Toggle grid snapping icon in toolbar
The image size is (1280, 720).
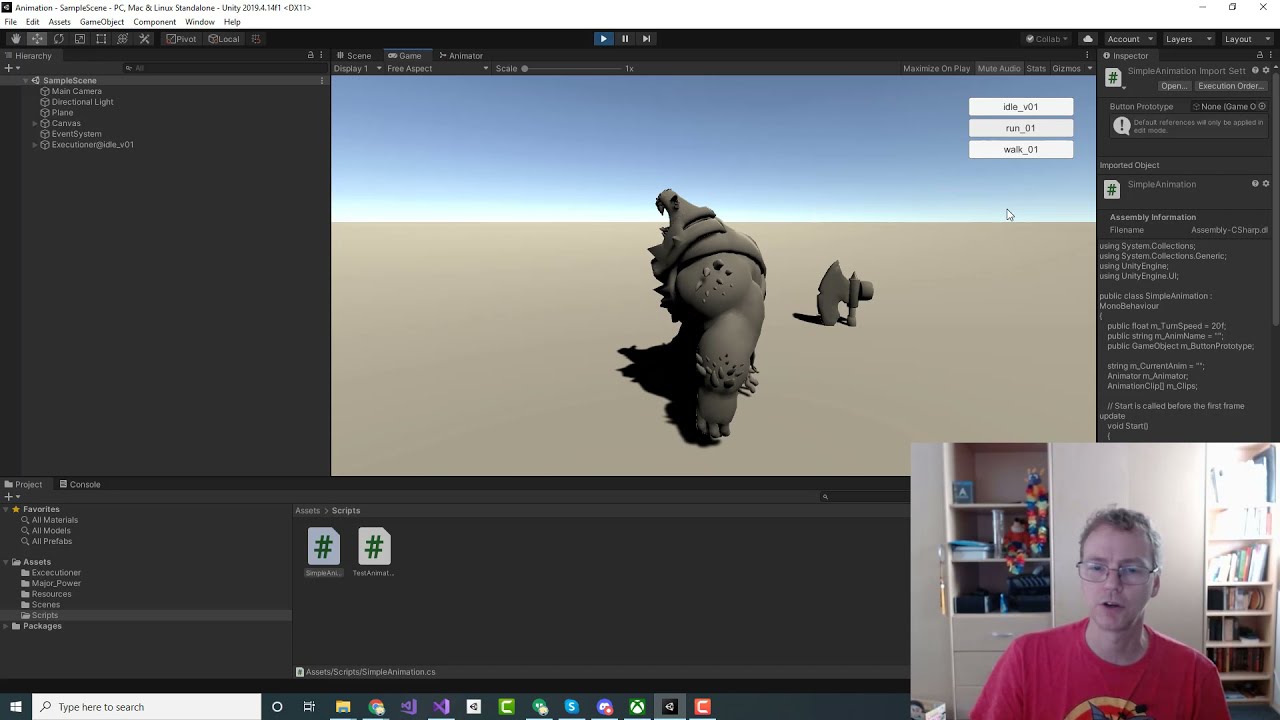(x=256, y=39)
